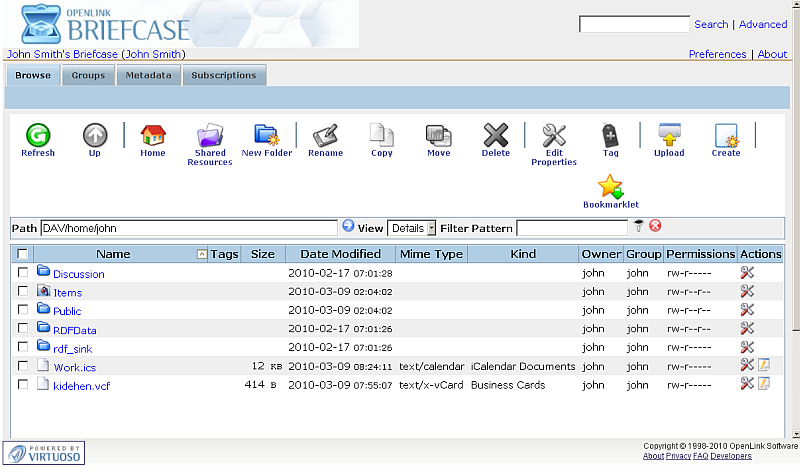Image resolution: width=800 pixels, height=476 pixels.
Task: Open the kidehen.vcf file
Action: click(x=81, y=385)
